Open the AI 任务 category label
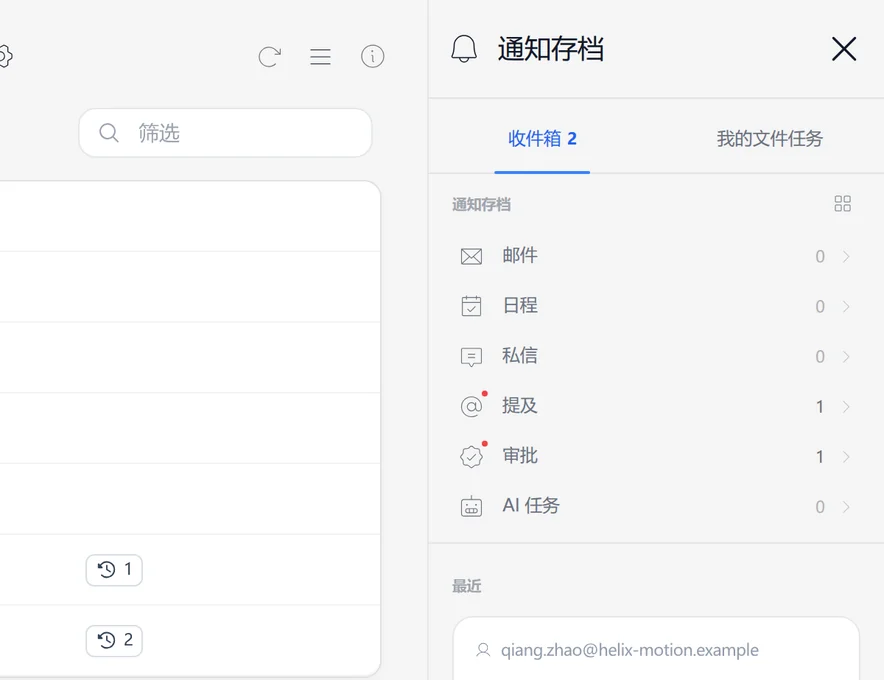The width and height of the screenshot is (884, 680). 531,506
